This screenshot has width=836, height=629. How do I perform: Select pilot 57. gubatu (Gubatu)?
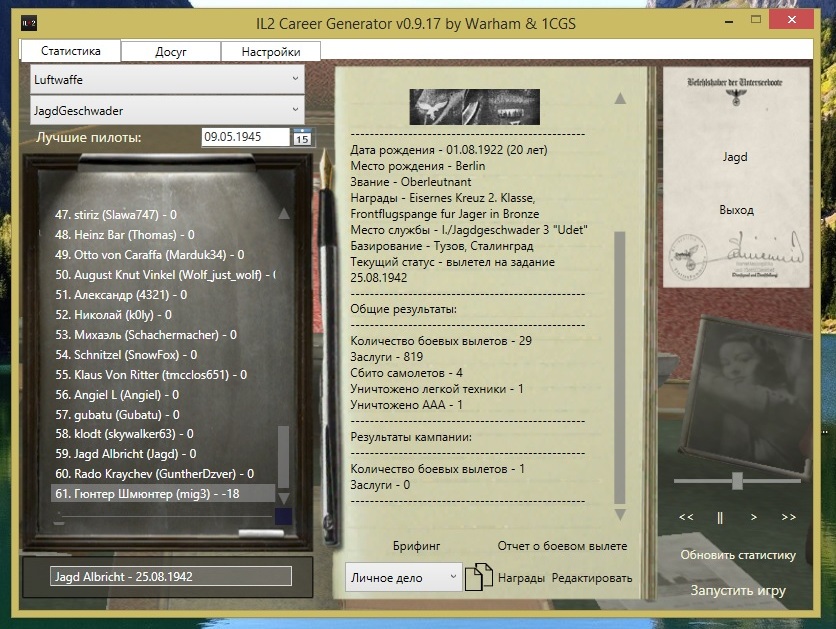117,415
